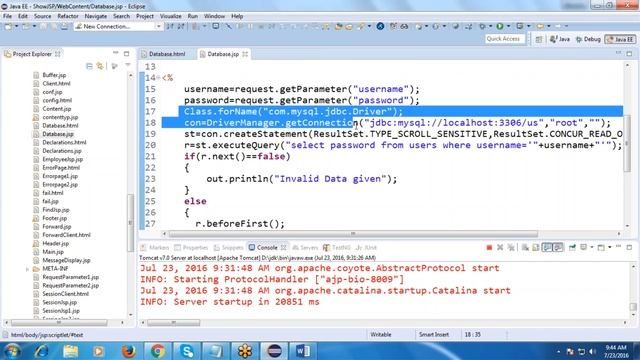The image size is (640, 360).
Task: Click the Project Explorer vertical scrollbar
Action: point(130,222)
